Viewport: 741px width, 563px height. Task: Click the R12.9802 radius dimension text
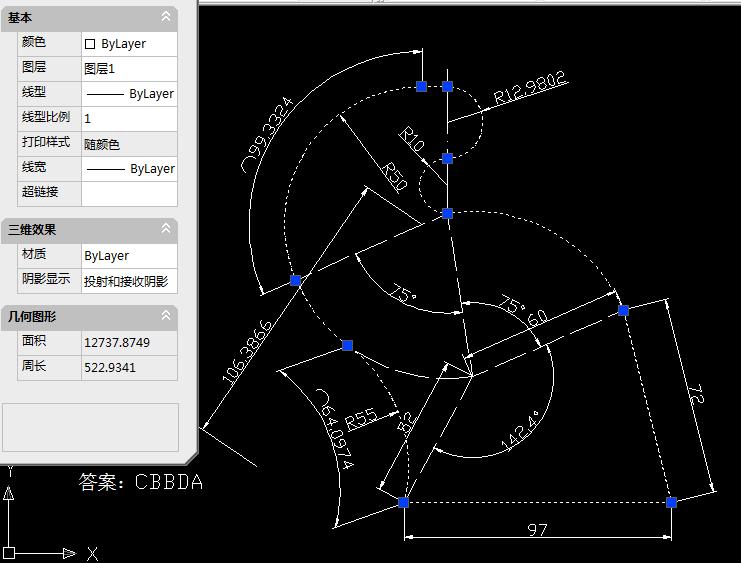point(529,87)
